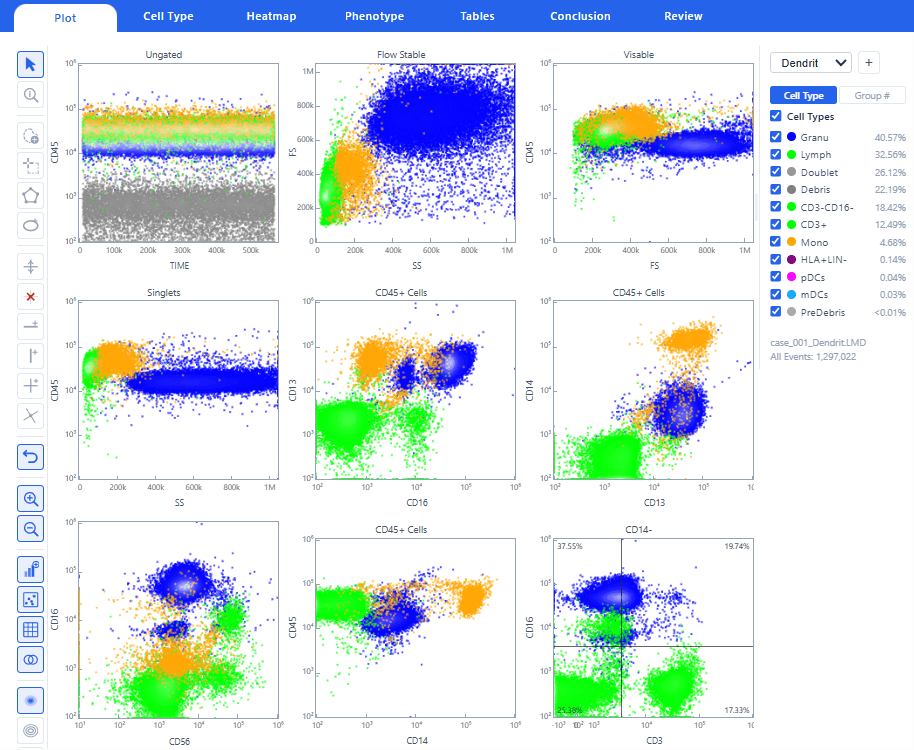The image size is (914, 750).
Task: Click the All Events: 1,297,022 text
Action: point(813,357)
